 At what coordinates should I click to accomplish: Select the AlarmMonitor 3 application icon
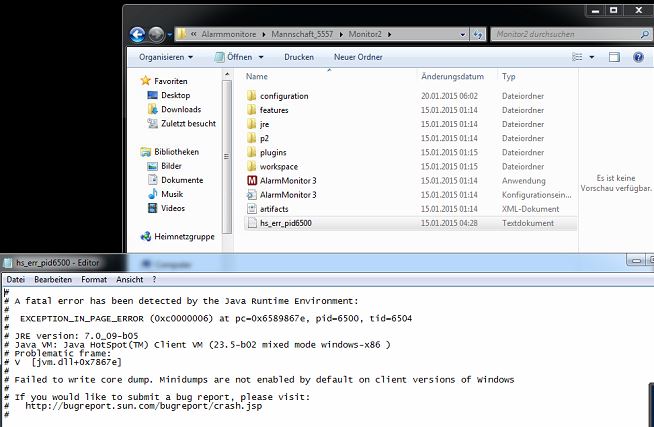(252, 180)
